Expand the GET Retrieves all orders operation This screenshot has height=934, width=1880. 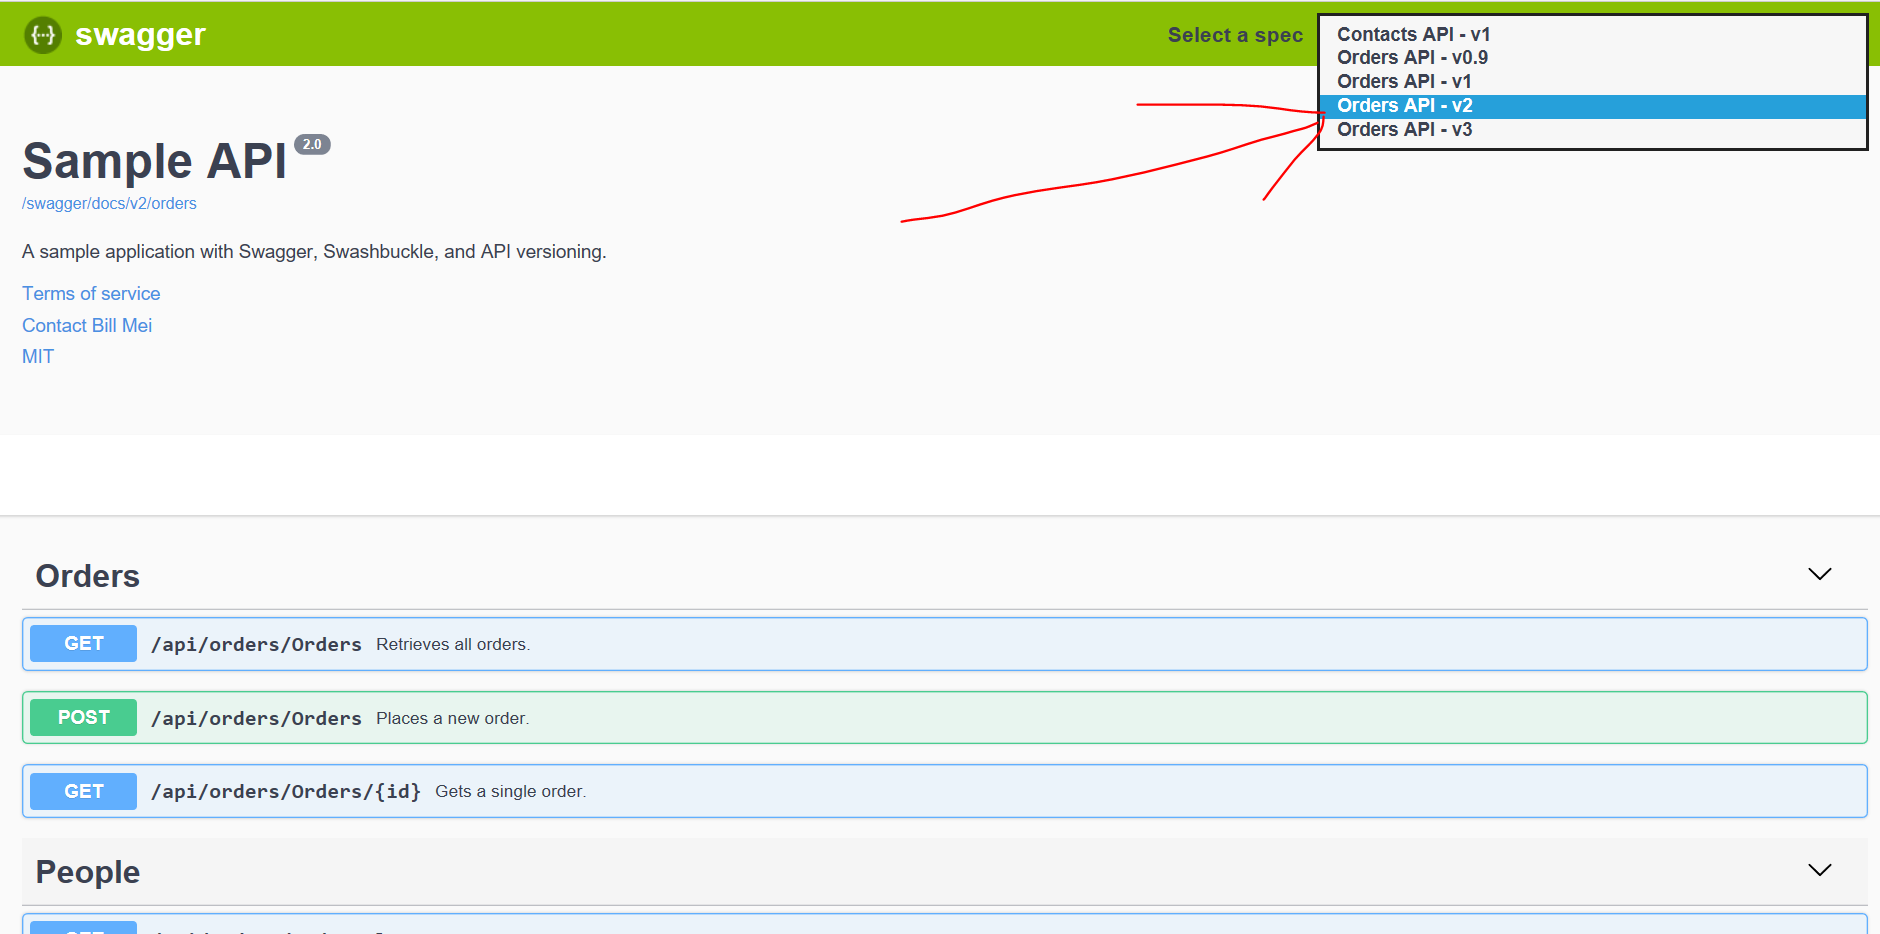click(944, 644)
